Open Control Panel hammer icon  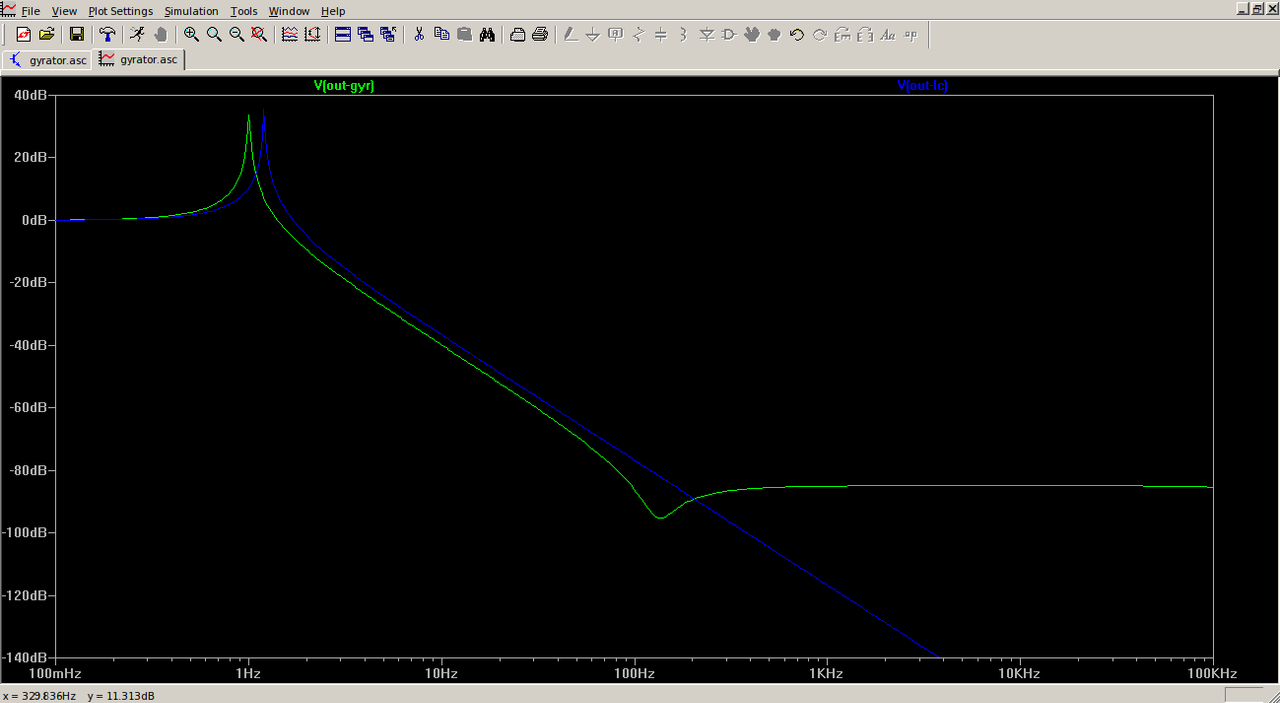[x=107, y=34]
